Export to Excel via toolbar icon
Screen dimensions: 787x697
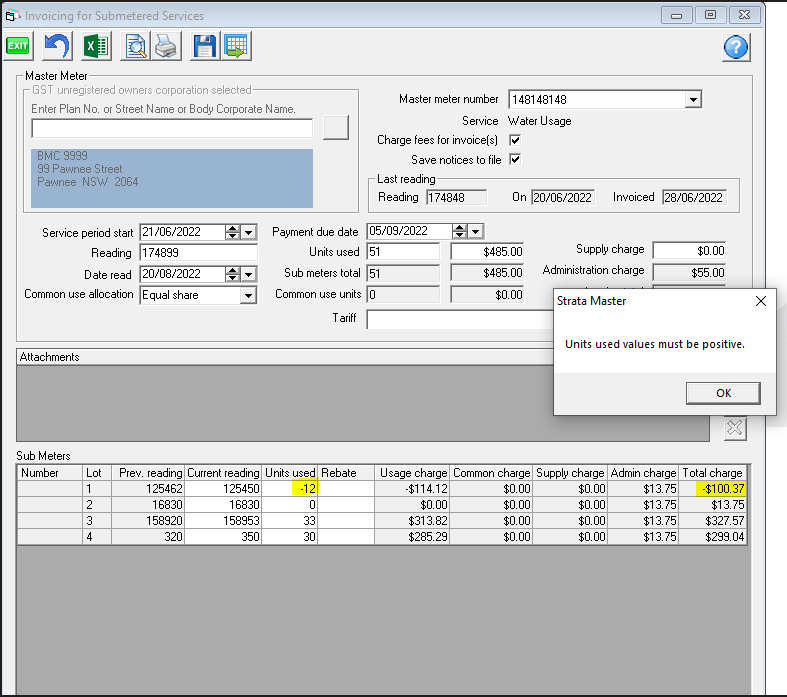[x=96, y=46]
